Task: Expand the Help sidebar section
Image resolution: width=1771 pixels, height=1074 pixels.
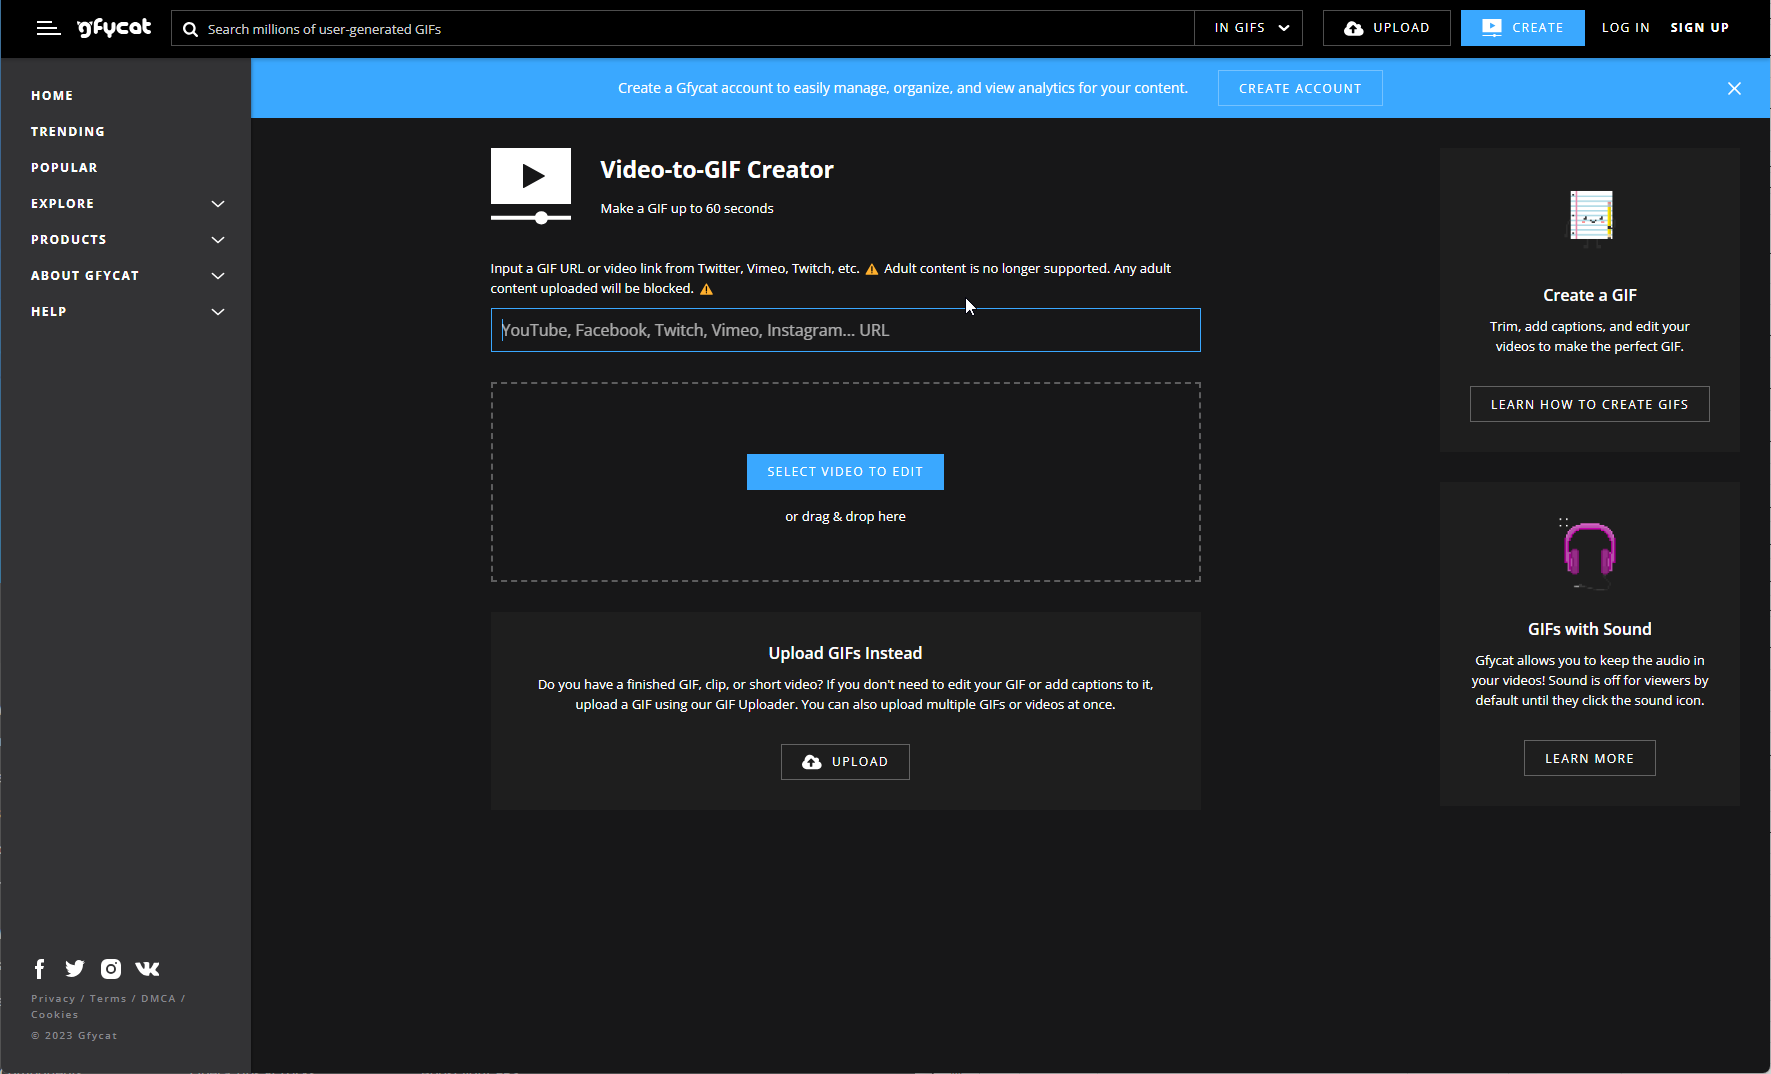Action: [218, 312]
